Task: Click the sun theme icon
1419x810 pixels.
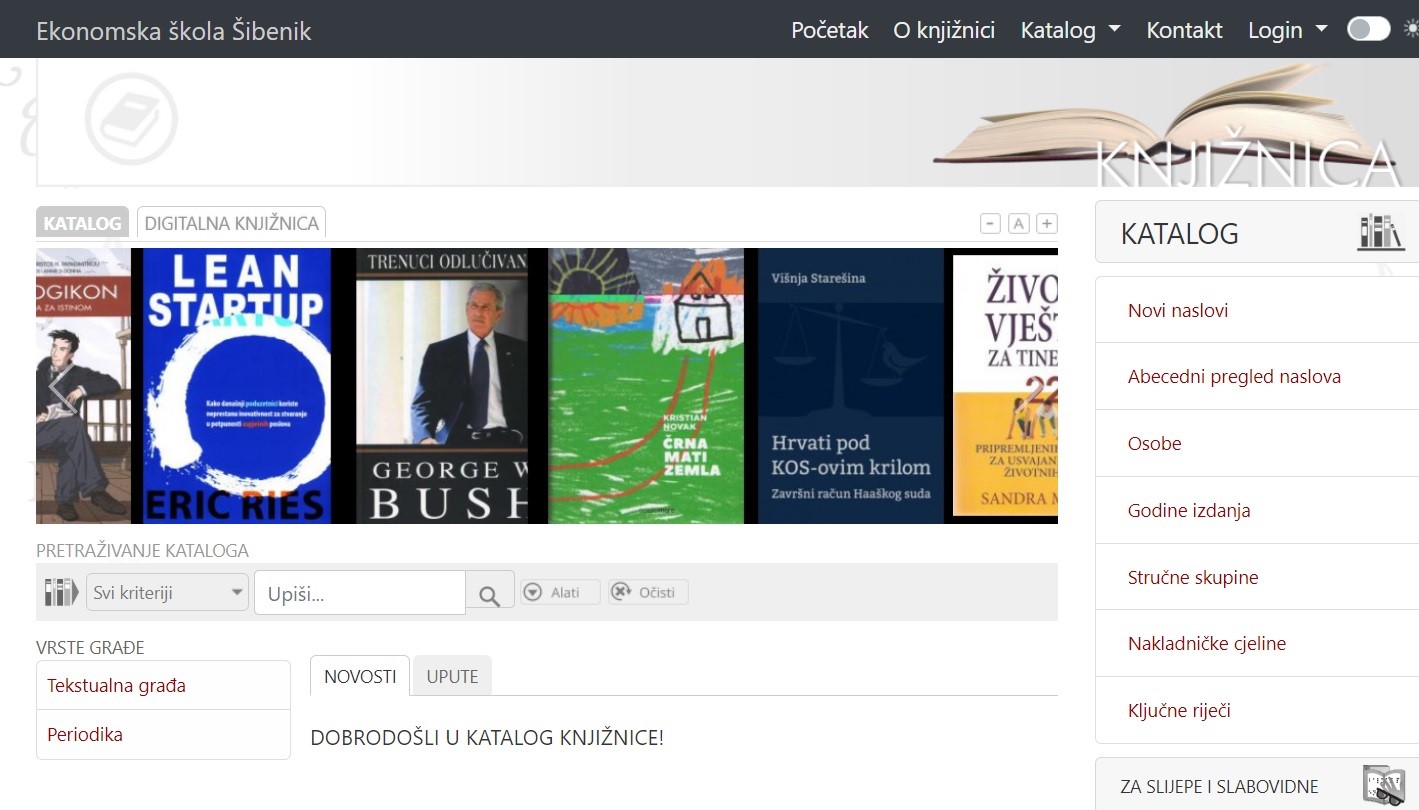Action: [x=1410, y=29]
